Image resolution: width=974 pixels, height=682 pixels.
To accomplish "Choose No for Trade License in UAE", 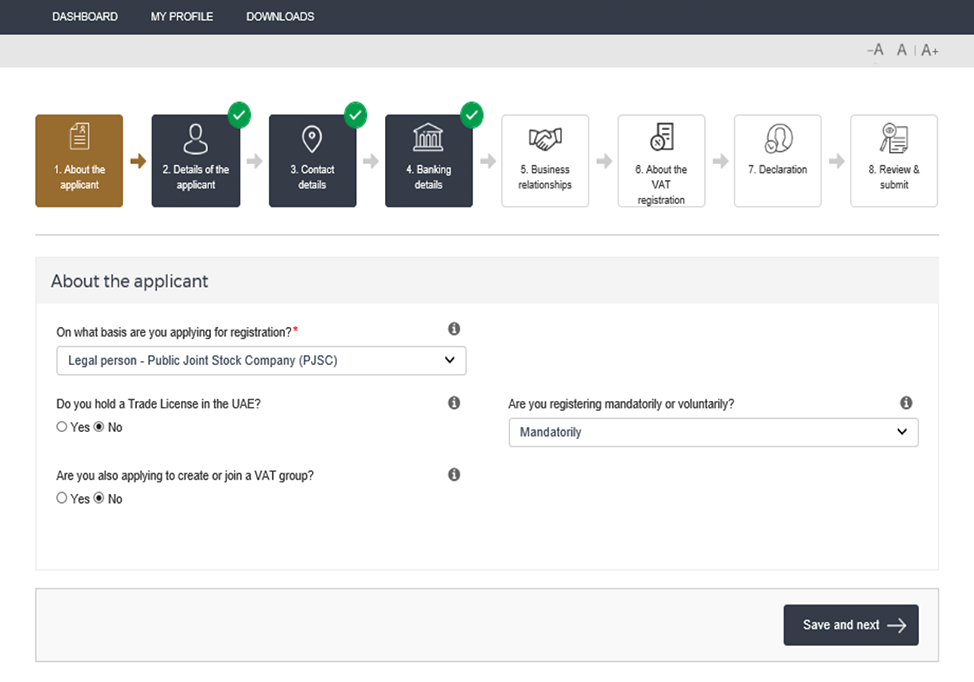I will coord(99,427).
